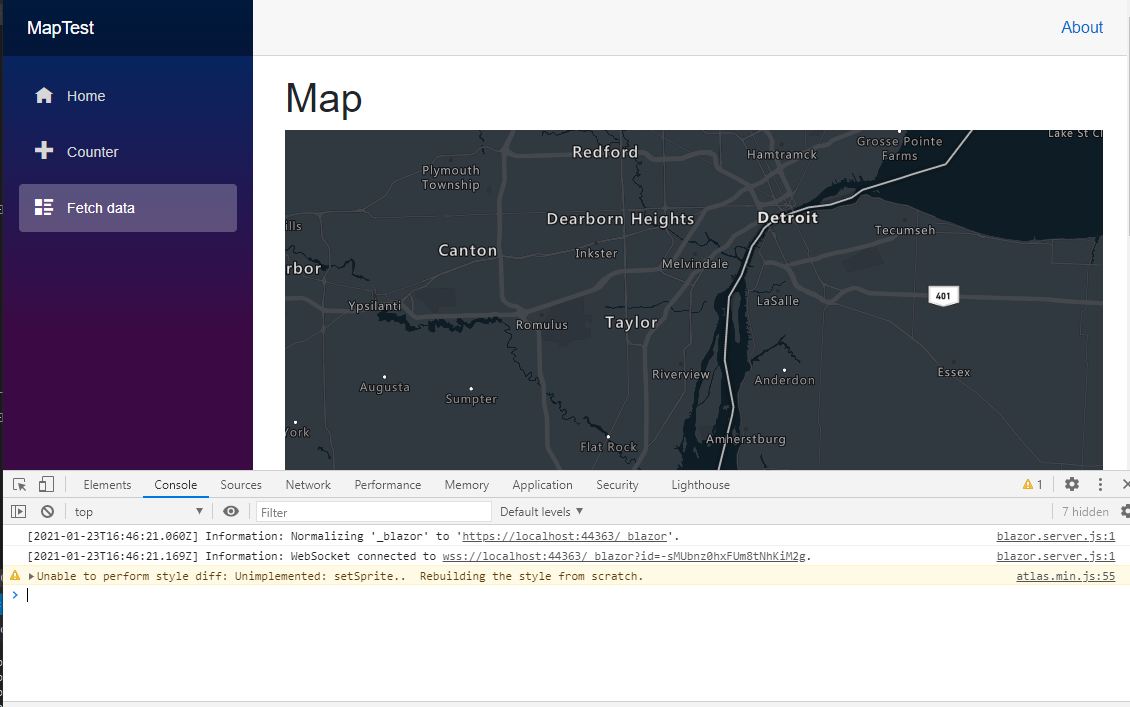Open DevTools settings gear
This screenshot has width=1130, height=707.
[1071, 484]
